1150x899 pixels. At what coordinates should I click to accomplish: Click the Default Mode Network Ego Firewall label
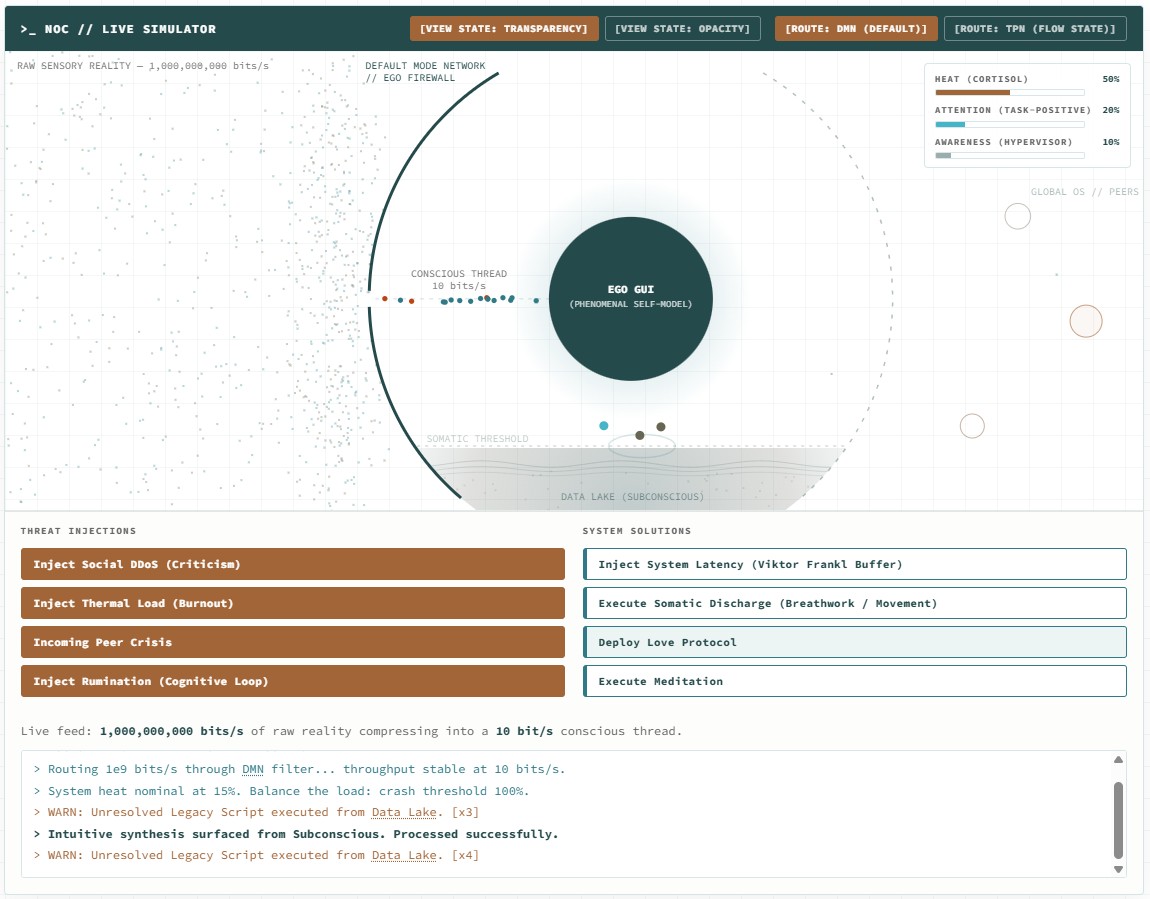(425, 72)
